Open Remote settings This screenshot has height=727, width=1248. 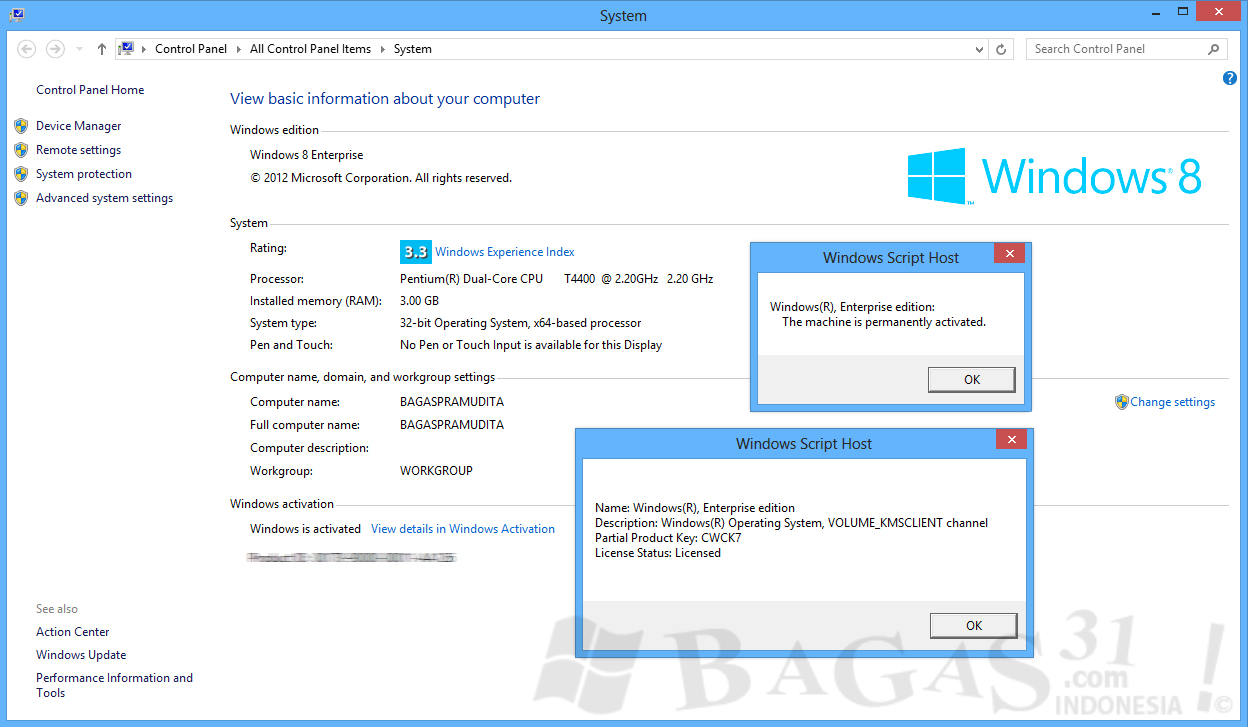[x=78, y=150]
